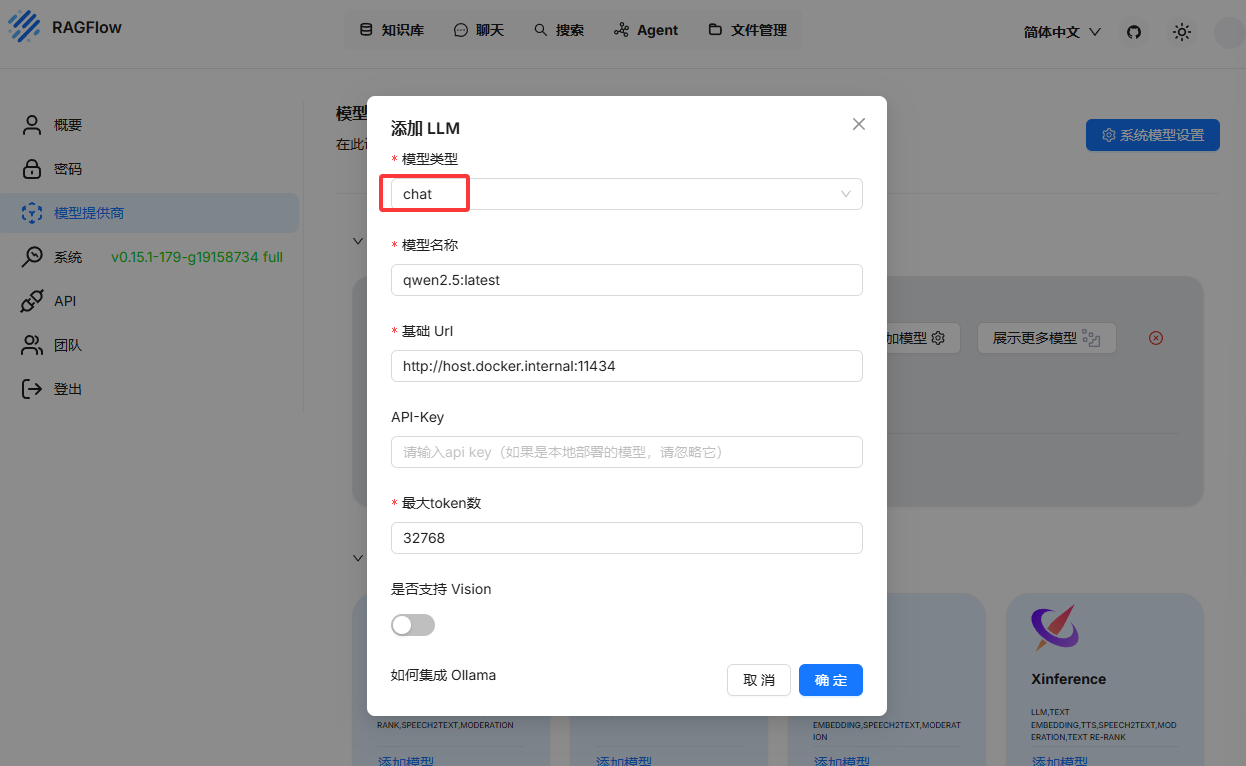Switch to the Agent tab
The width and height of the screenshot is (1246, 766).
646,30
